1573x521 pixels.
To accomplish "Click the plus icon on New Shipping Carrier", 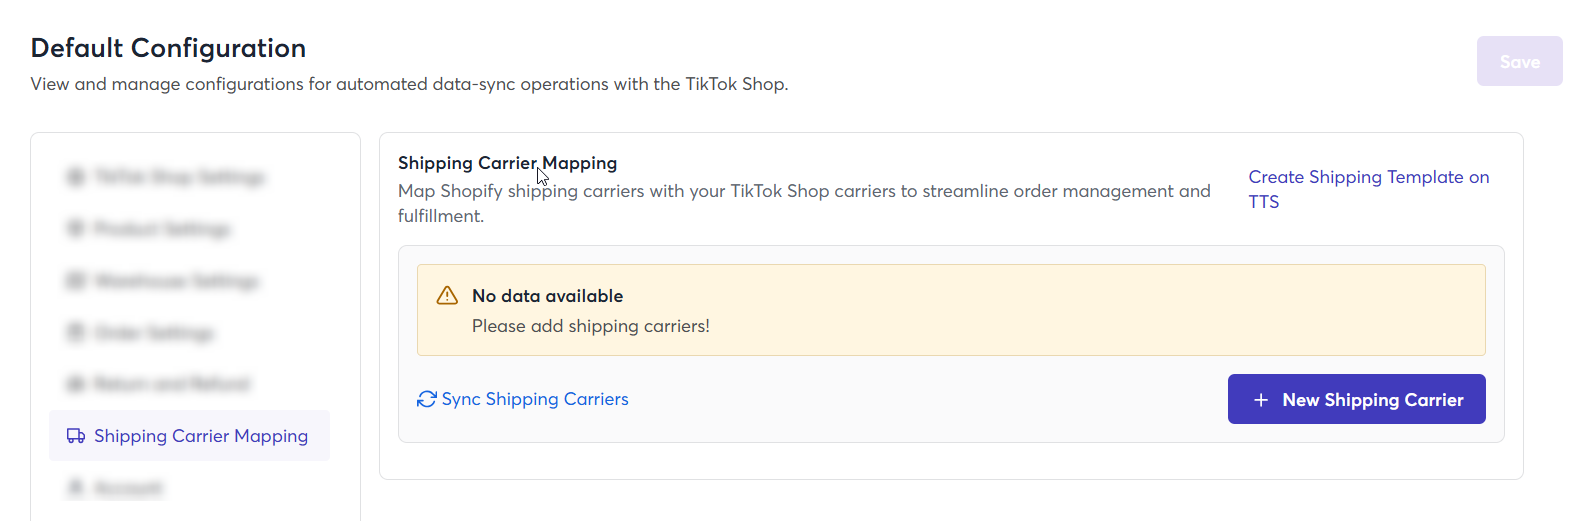I will pyautogui.click(x=1261, y=400).
